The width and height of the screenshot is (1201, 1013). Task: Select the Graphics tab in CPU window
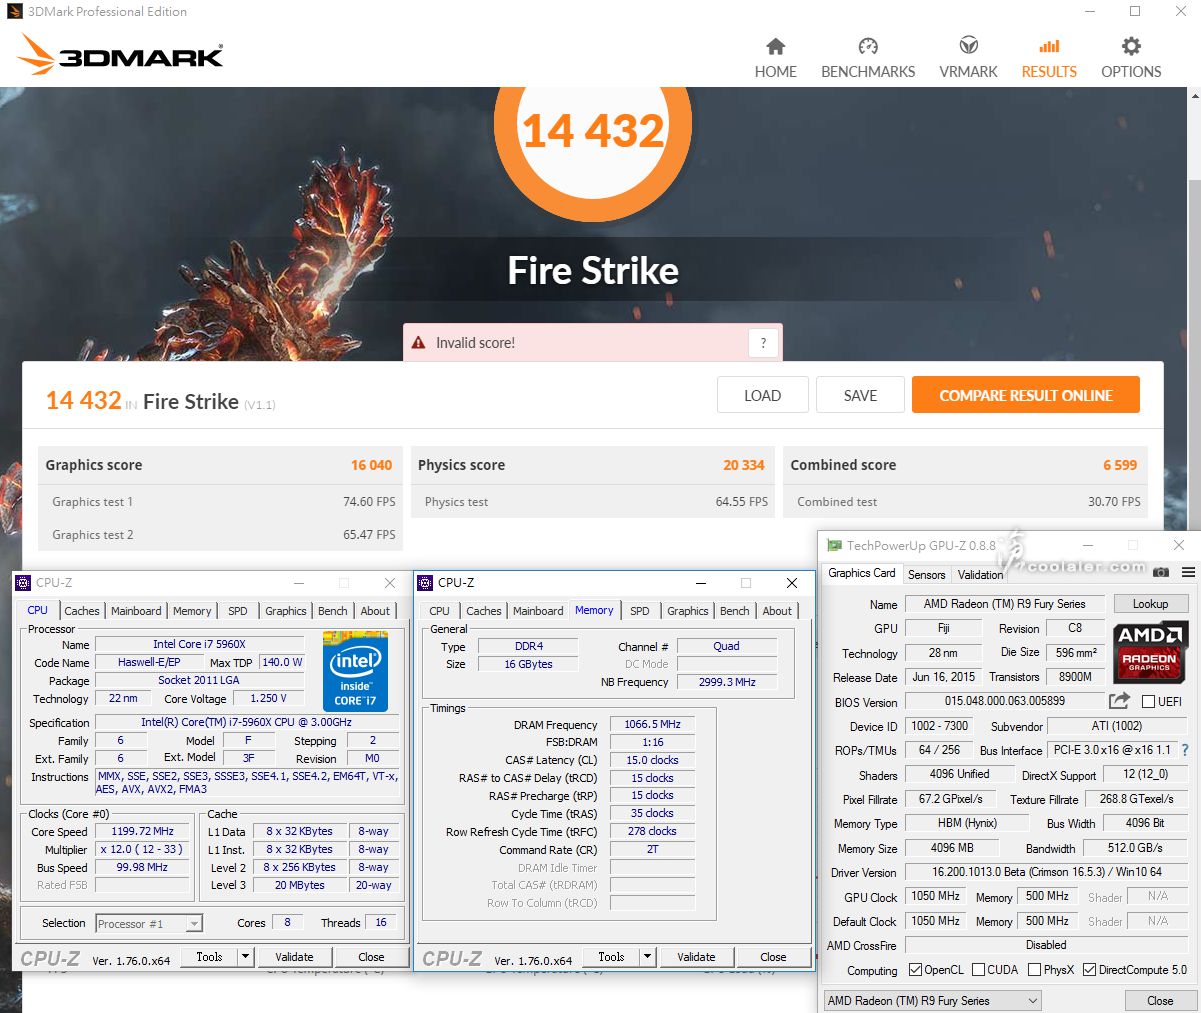pyautogui.click(x=286, y=611)
